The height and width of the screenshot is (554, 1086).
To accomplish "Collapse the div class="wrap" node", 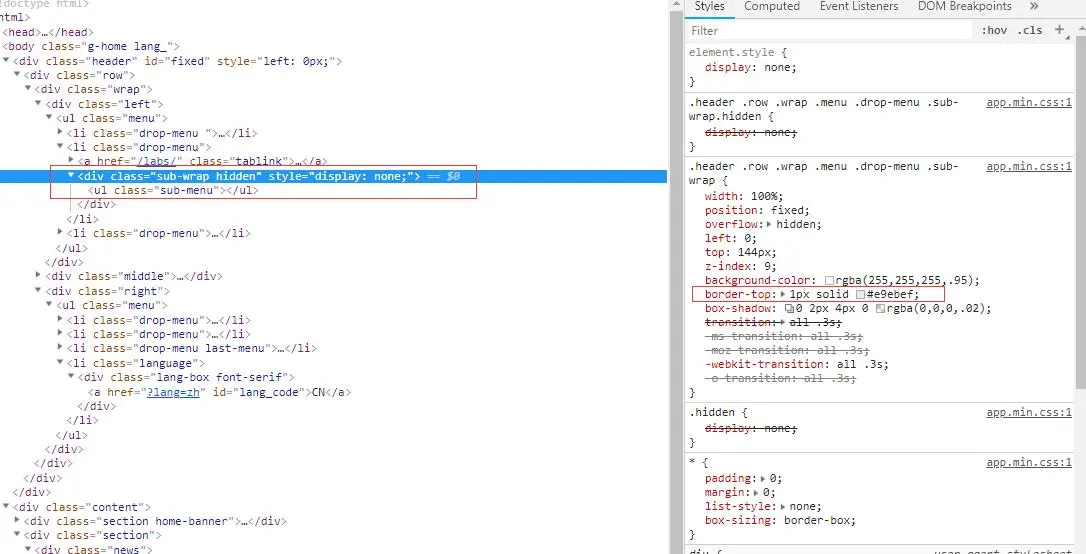I will 28,89.
